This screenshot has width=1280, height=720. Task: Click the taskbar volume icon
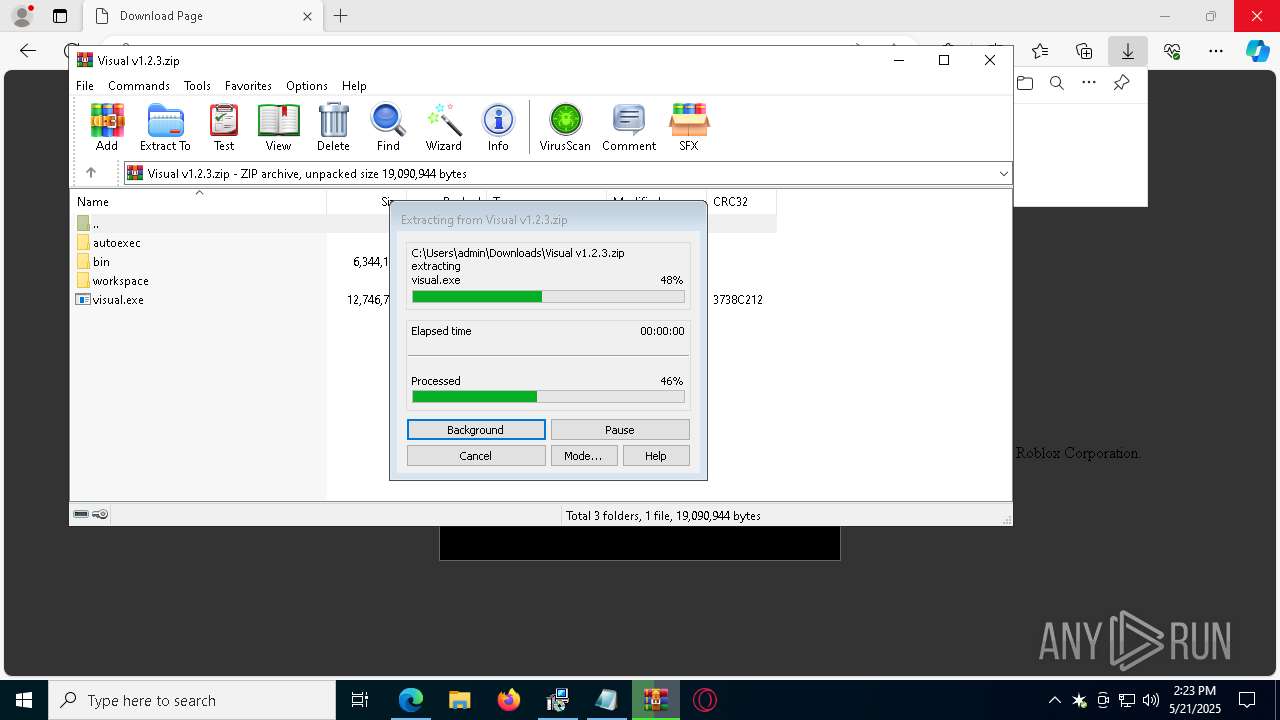(x=1151, y=700)
